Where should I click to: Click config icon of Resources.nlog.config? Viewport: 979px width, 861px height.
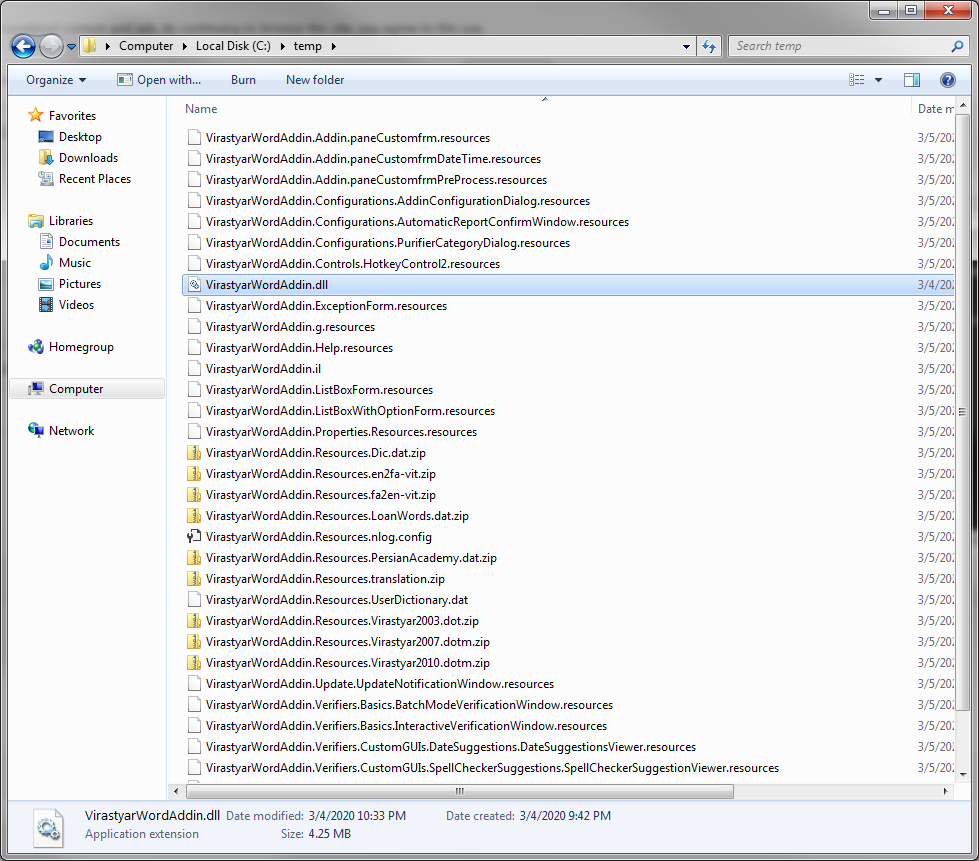click(194, 536)
